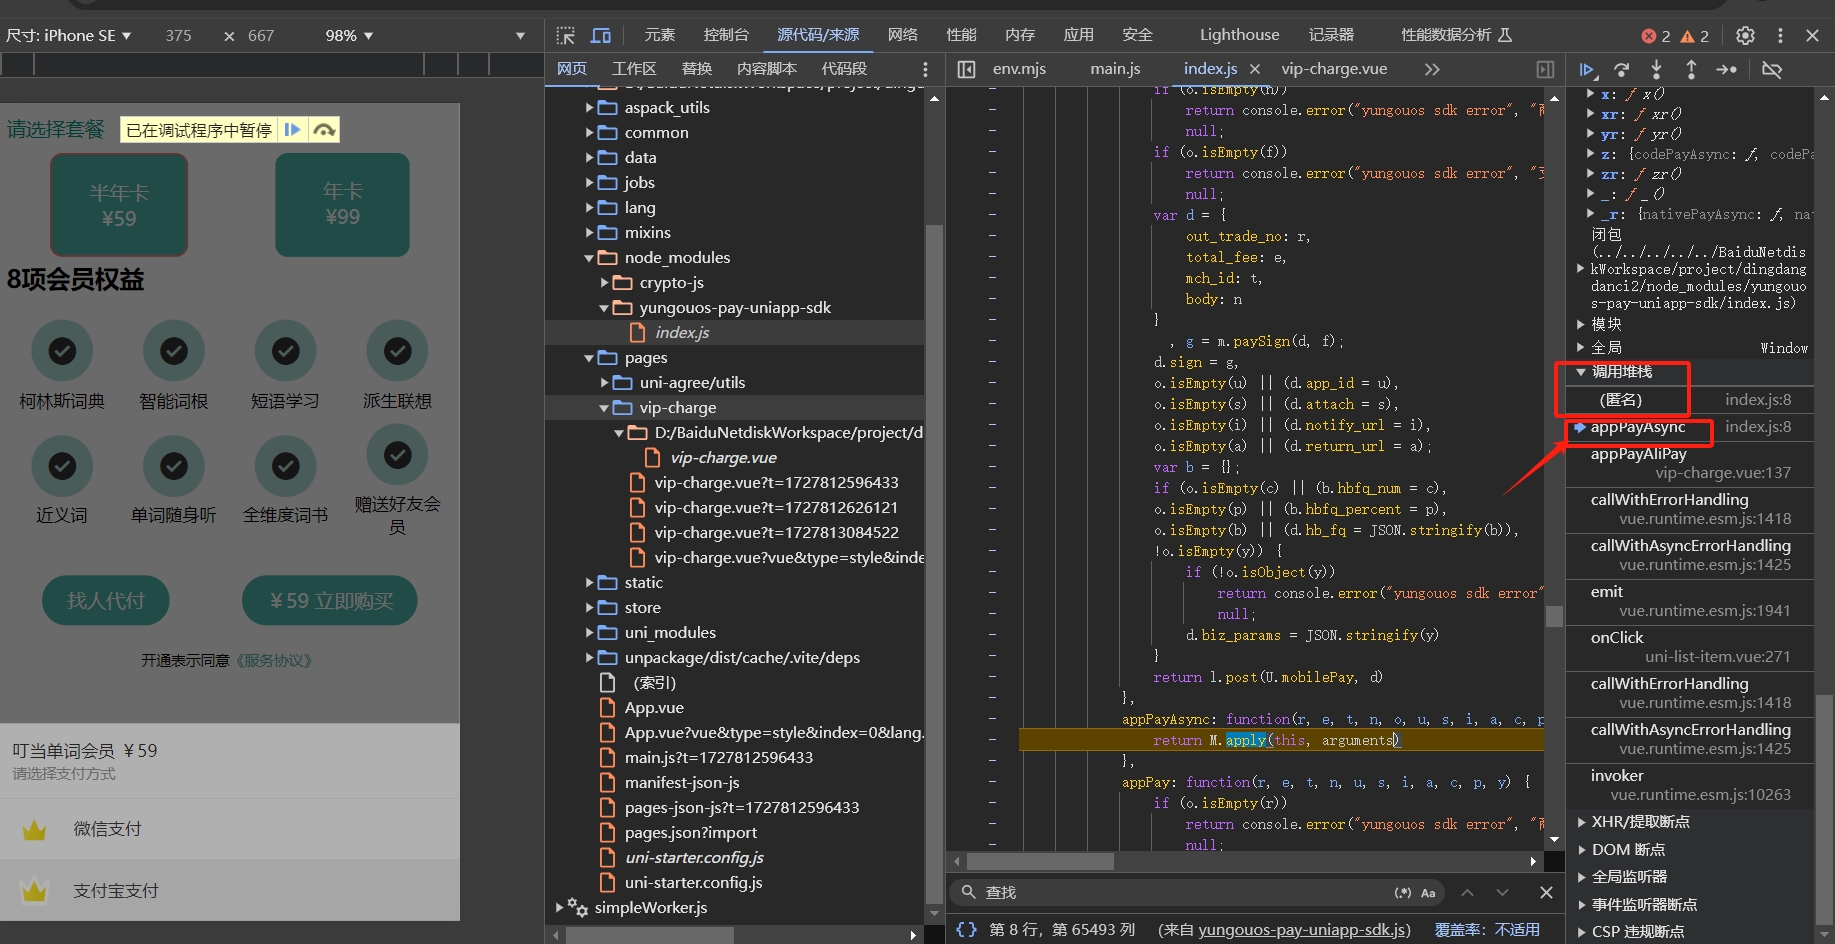Close the search bar
Image resolution: width=1835 pixels, height=944 pixels.
pos(1546,892)
